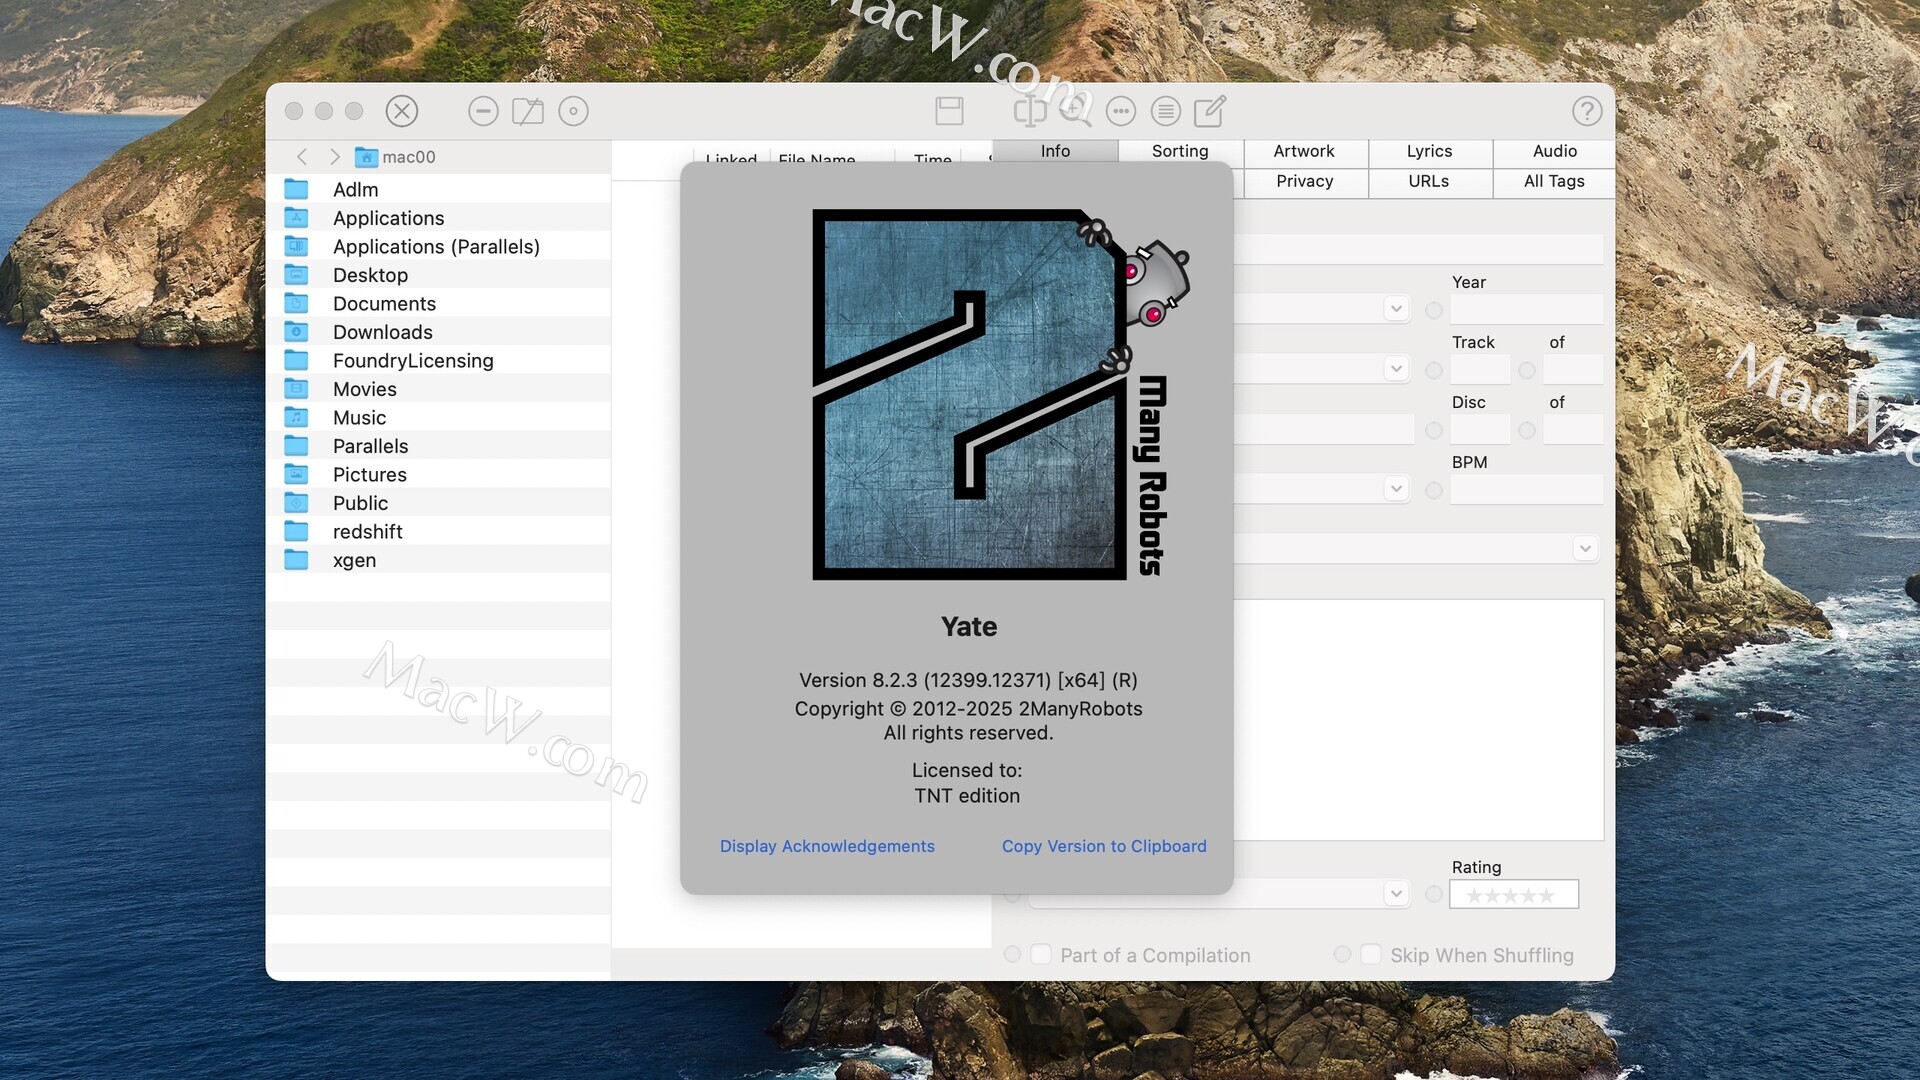Click the folder with pencil toolbar icon

pyautogui.click(x=528, y=111)
